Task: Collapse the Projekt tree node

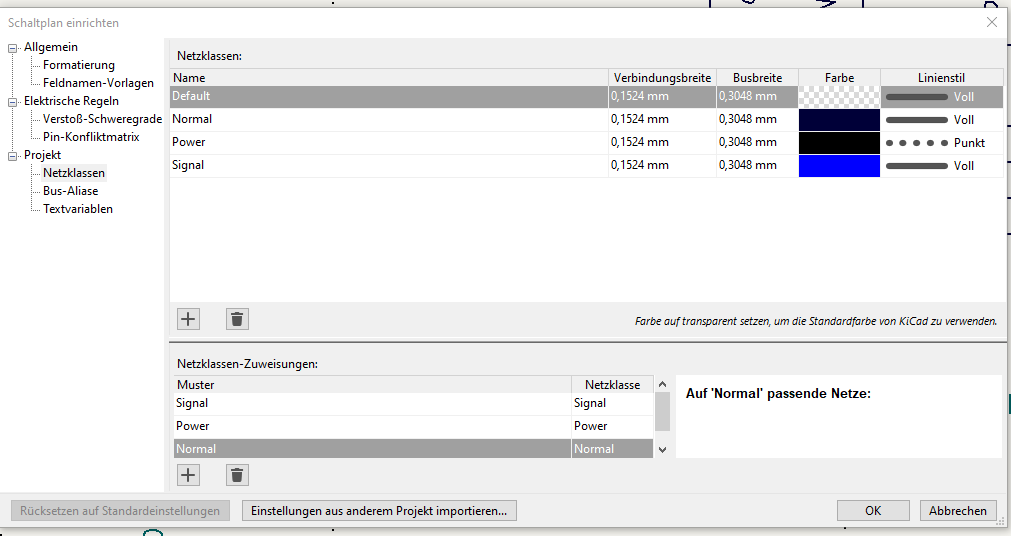Action: (12, 156)
